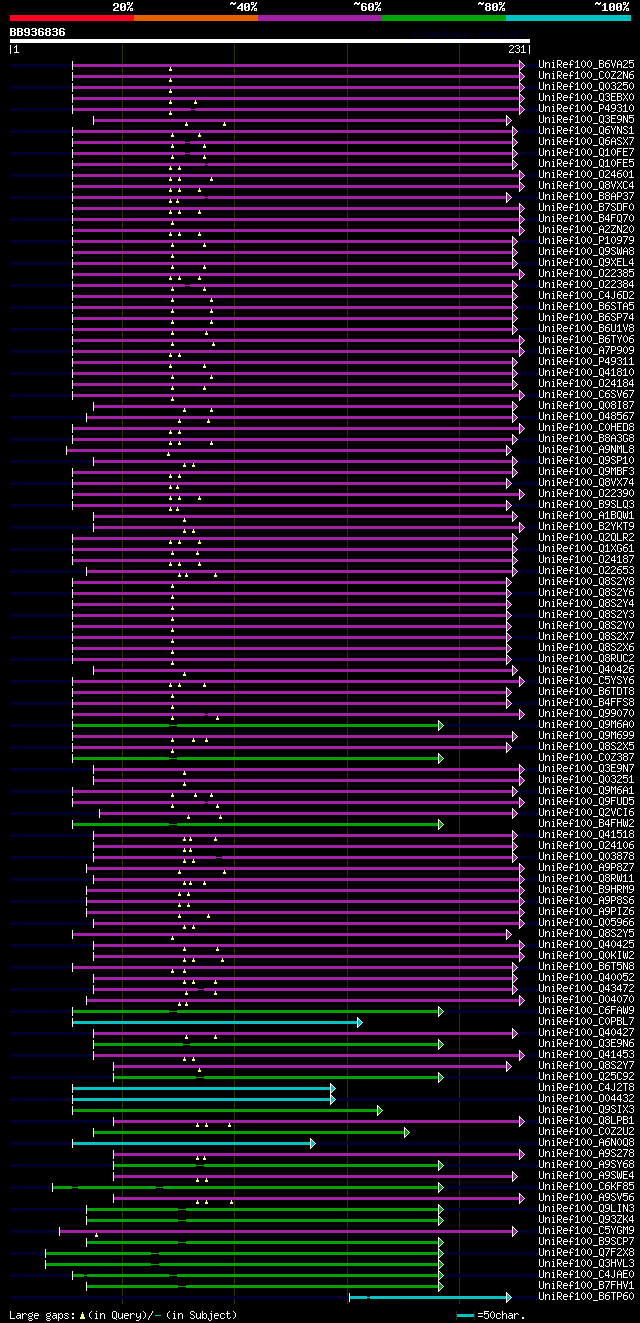Select hit UniRef100_C6KF85
Image resolution: width=640 pixels, height=1323 pixels.
[586, 1186]
